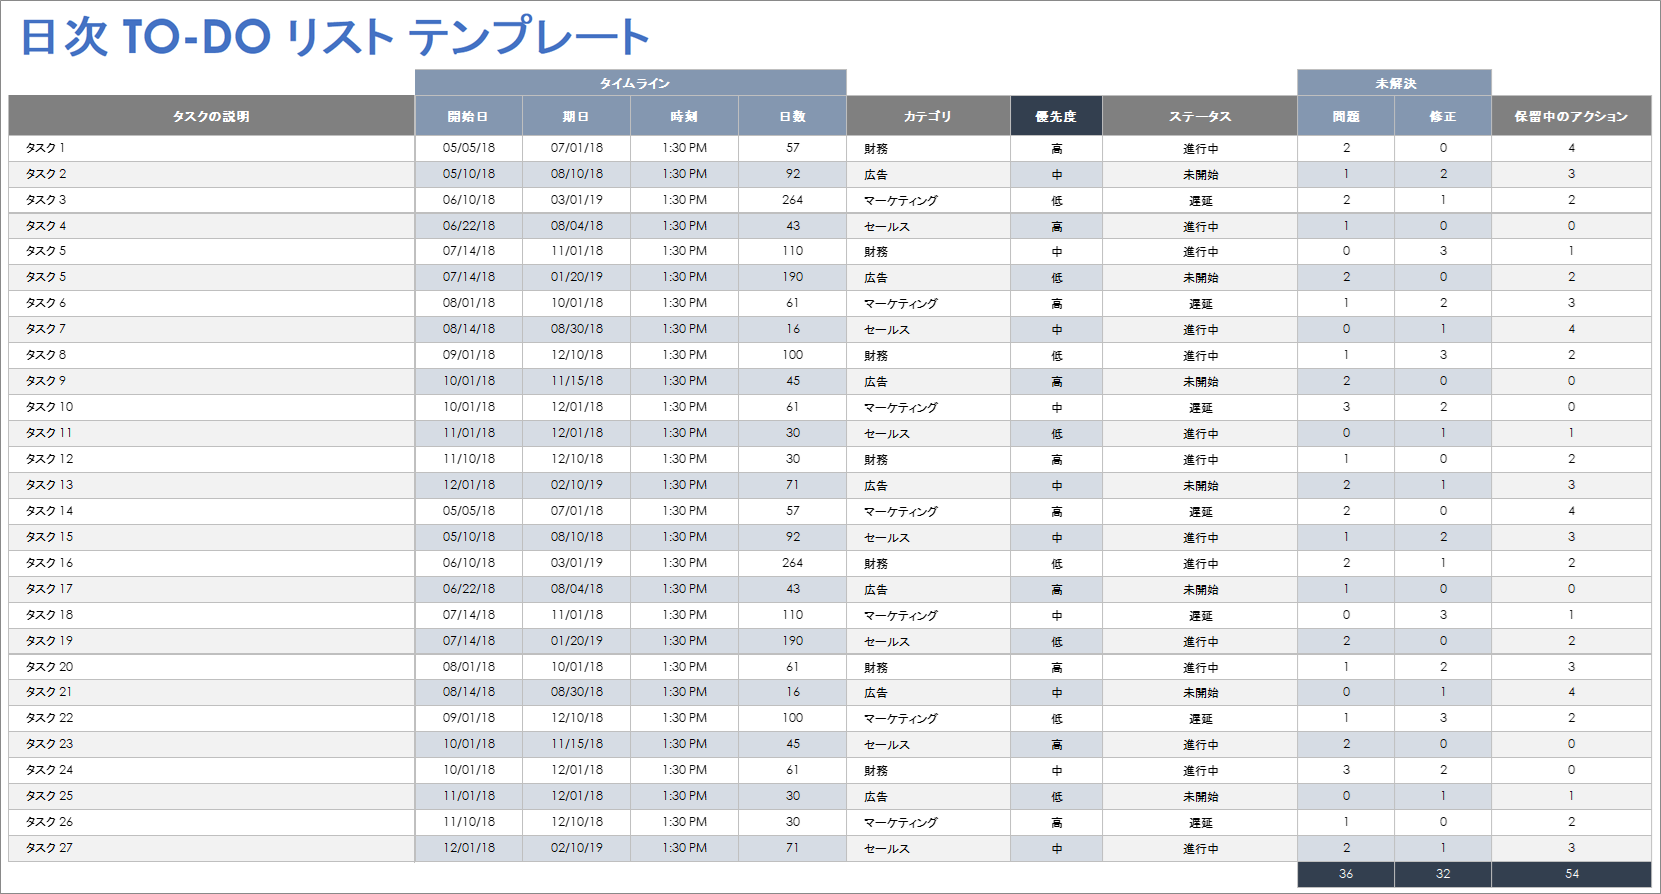Click the タスク 3 name cell
The height and width of the screenshot is (894, 1661).
coord(211,200)
